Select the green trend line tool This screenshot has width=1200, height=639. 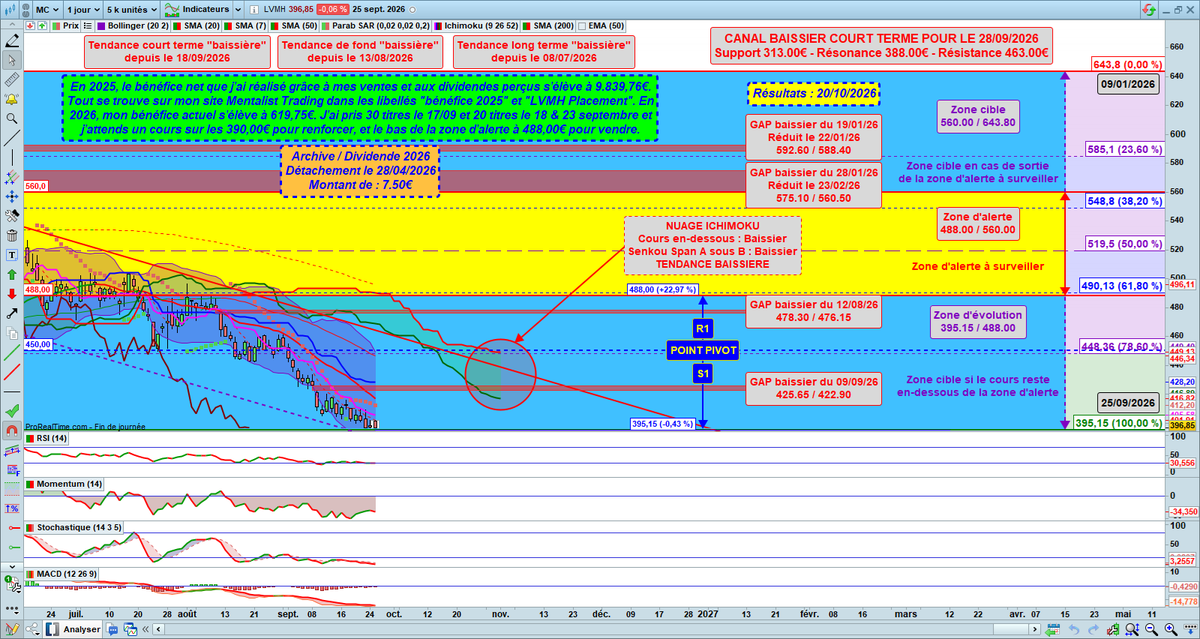click(x=14, y=353)
